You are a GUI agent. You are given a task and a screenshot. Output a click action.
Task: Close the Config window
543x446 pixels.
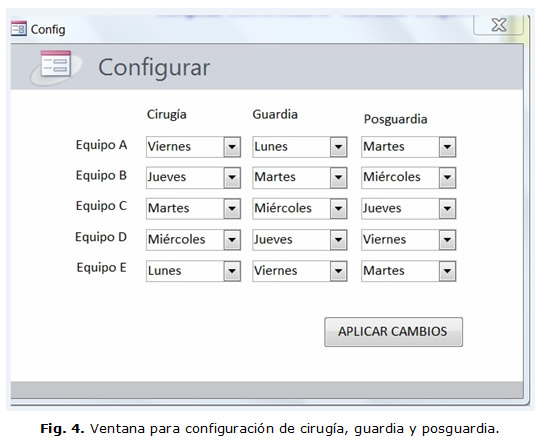point(499,25)
